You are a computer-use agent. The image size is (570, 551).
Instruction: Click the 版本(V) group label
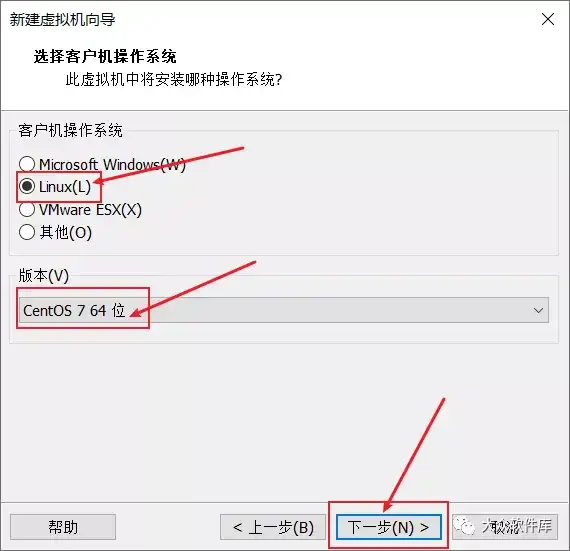[44, 276]
